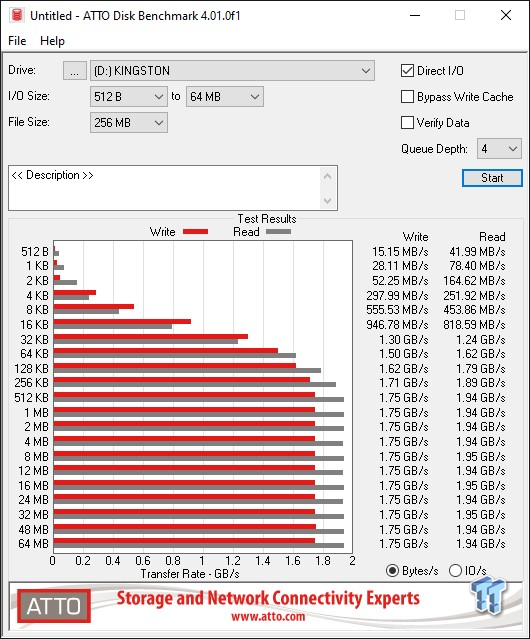Image resolution: width=530 pixels, height=639 pixels.
Task: Uncheck the Direct I/O checkbox
Action: [407, 71]
